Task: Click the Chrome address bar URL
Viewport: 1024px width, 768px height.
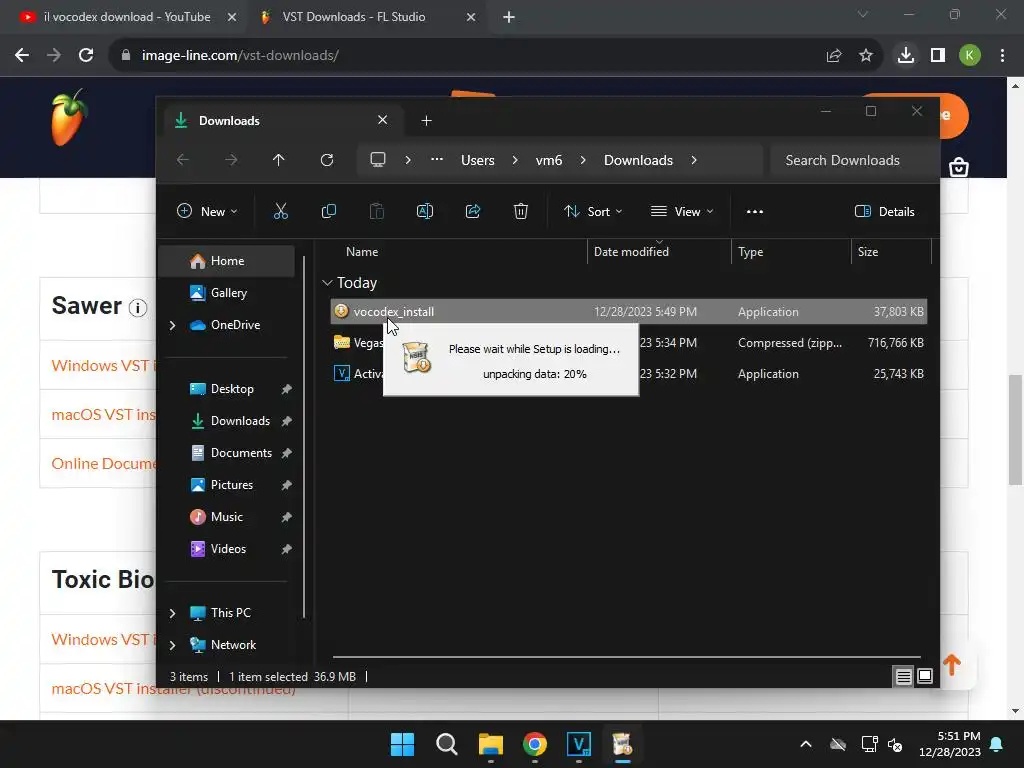Action: click(240, 56)
